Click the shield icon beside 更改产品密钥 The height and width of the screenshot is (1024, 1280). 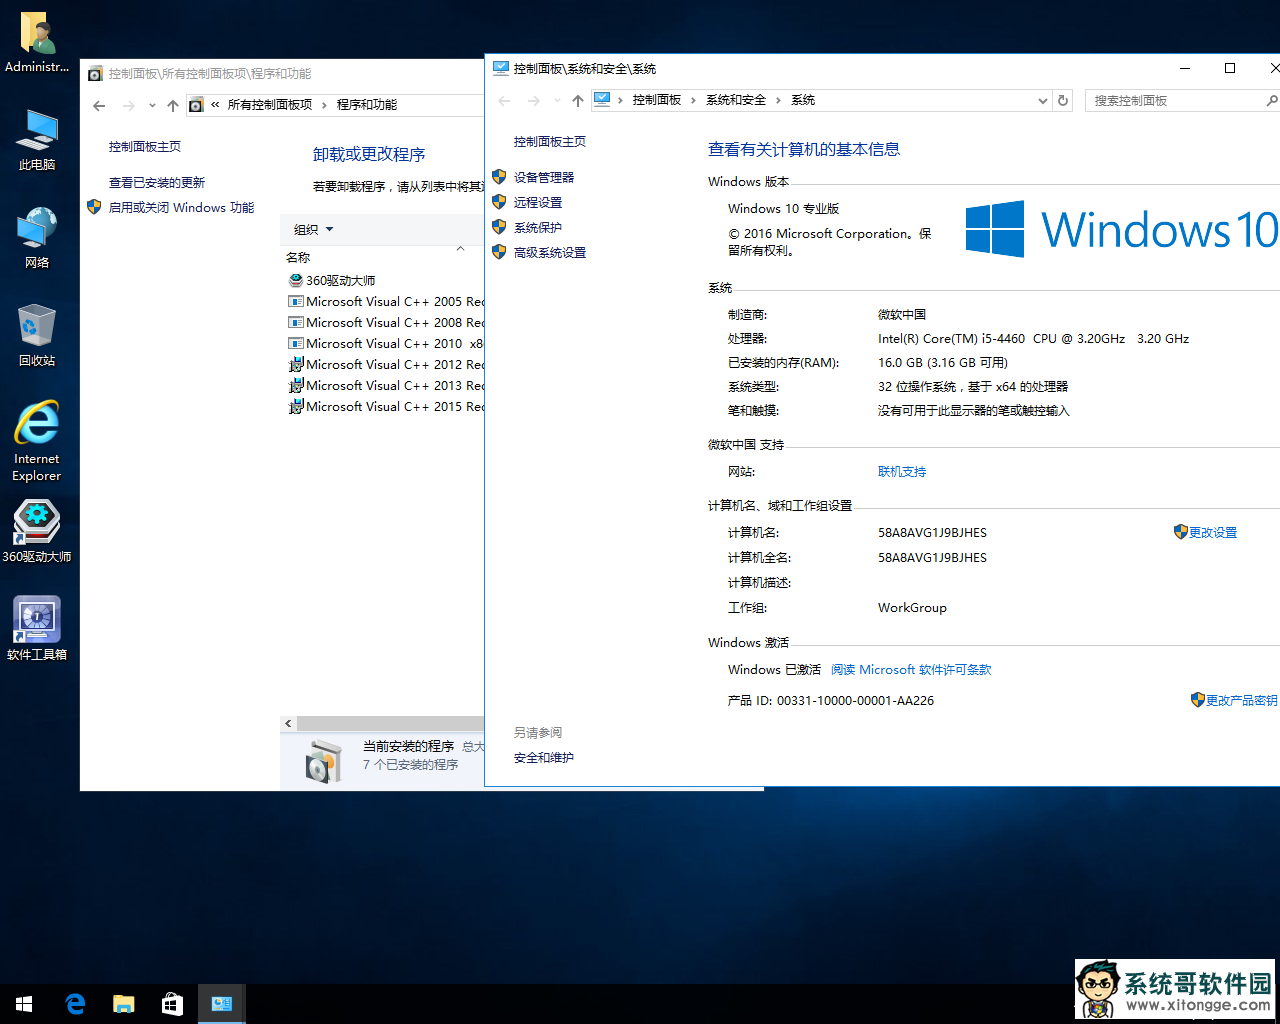coord(1197,700)
